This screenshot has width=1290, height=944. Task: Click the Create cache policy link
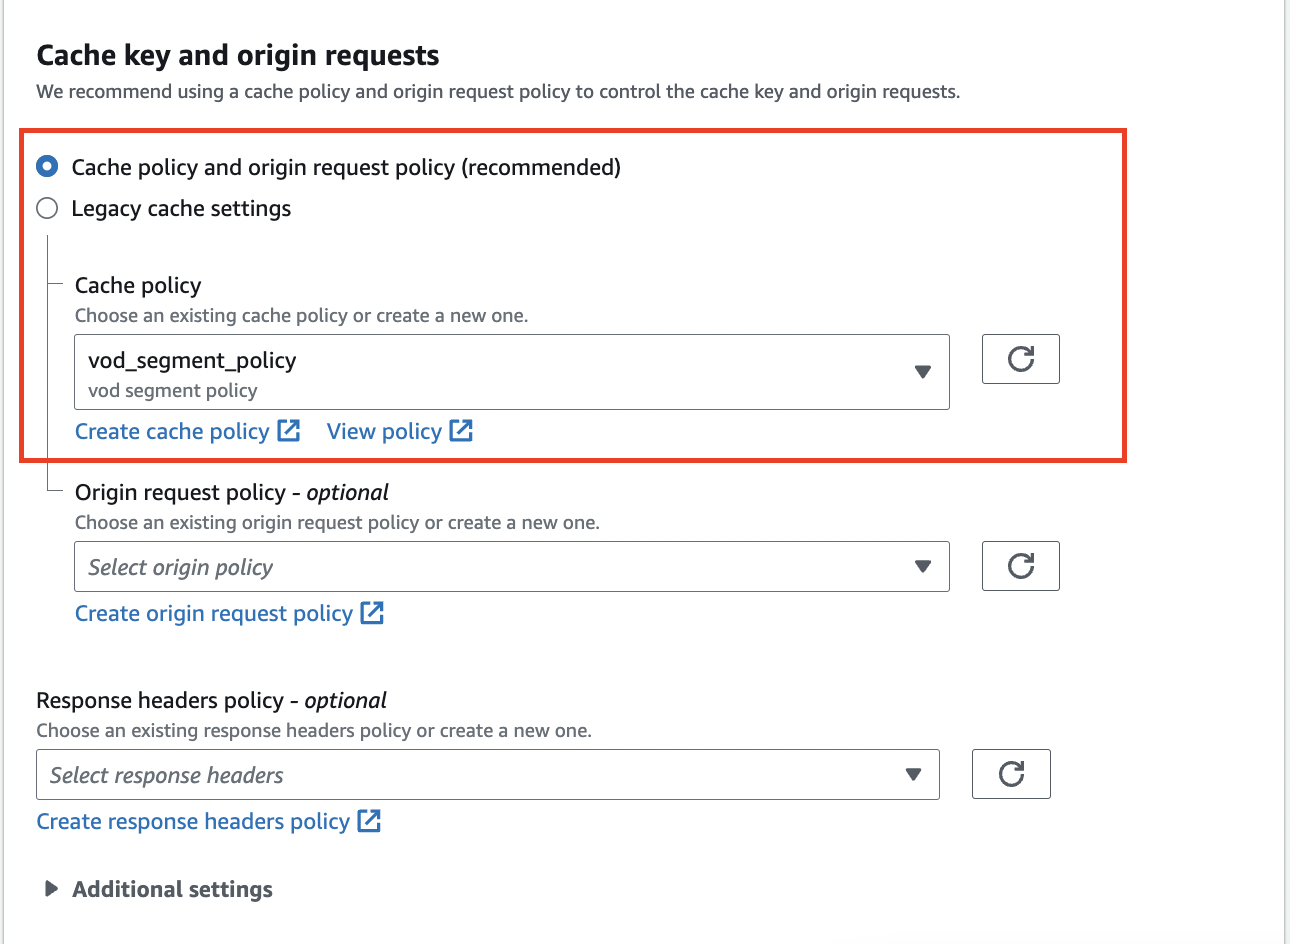(x=172, y=432)
